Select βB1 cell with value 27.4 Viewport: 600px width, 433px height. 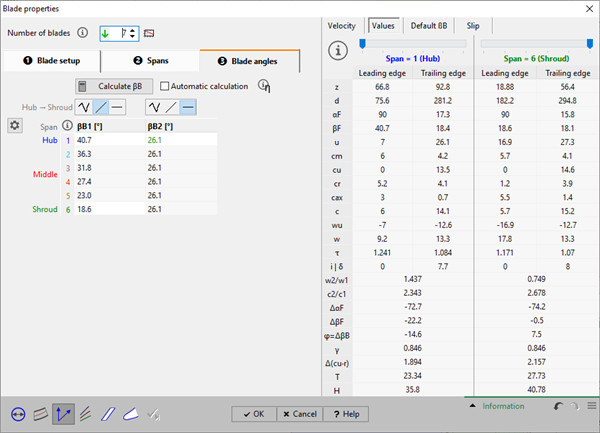pyautogui.click(x=109, y=182)
